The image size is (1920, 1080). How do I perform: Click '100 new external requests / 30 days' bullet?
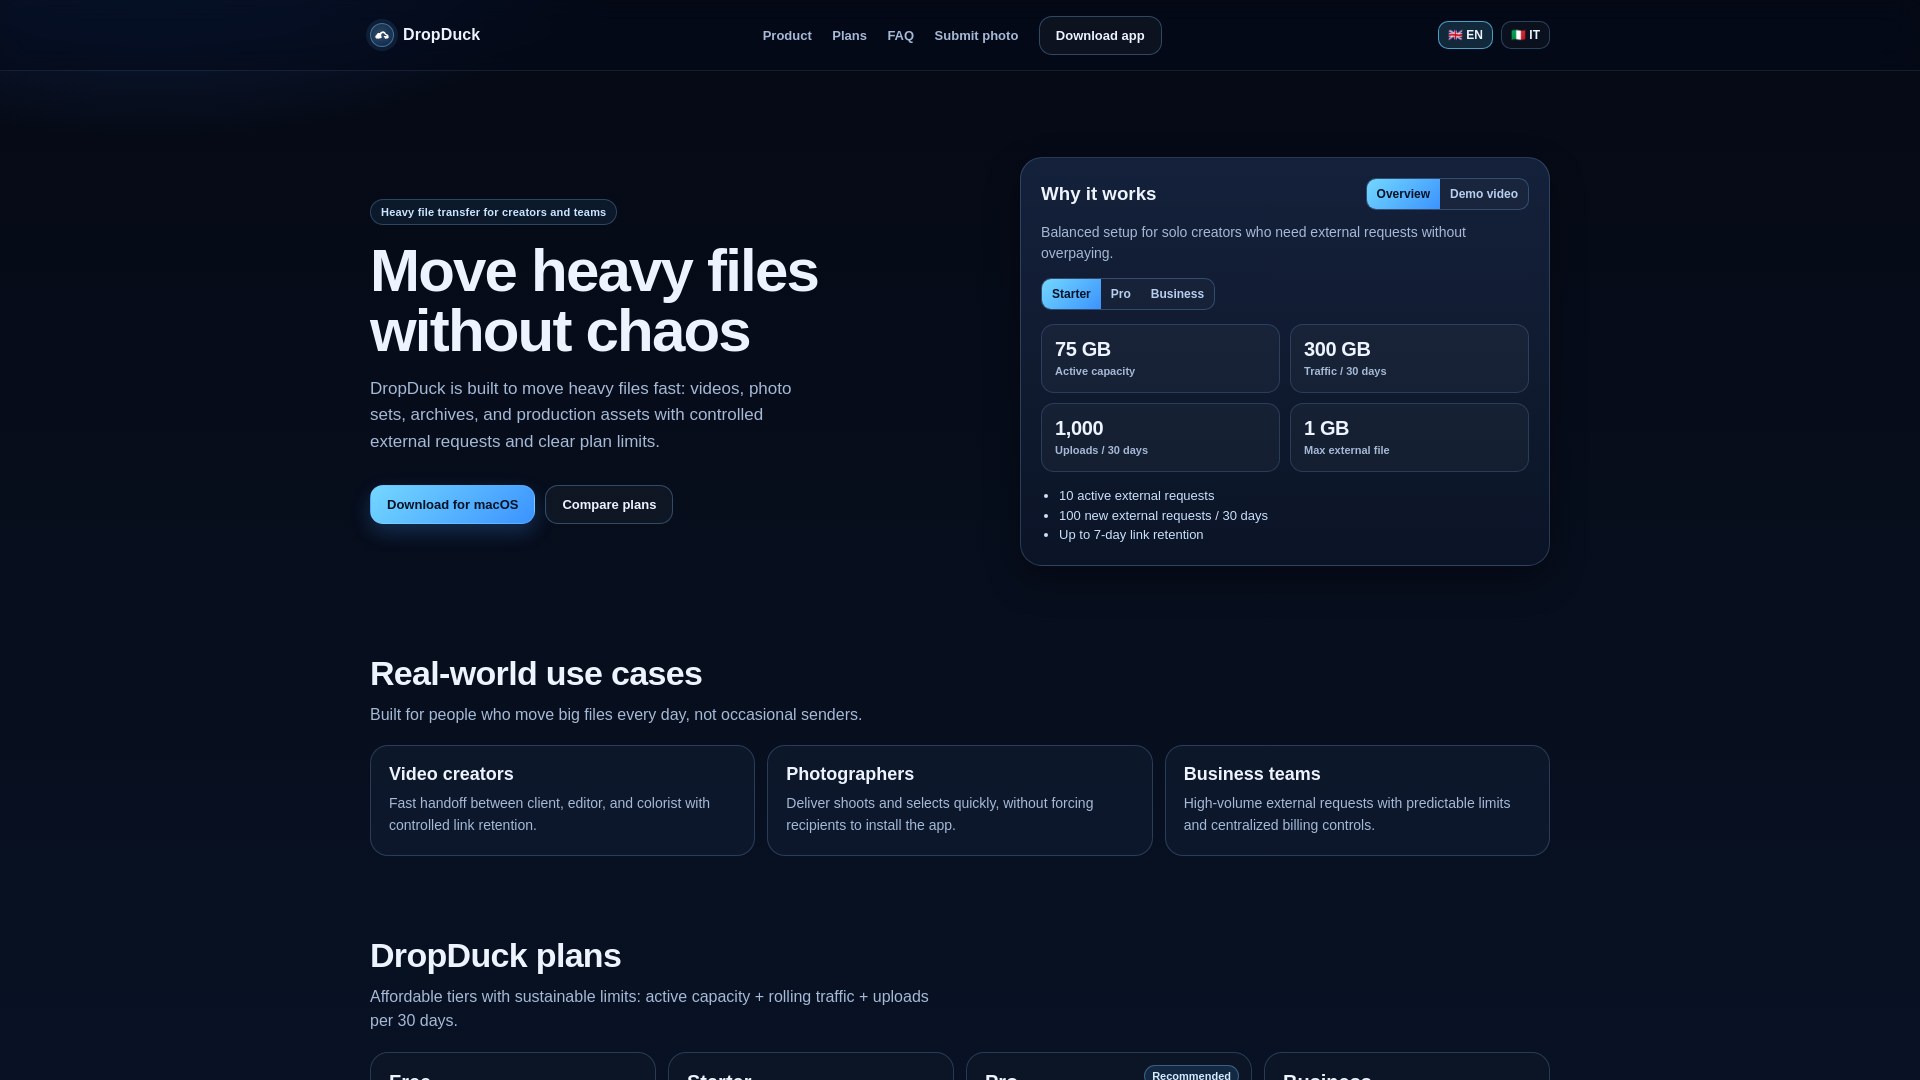tap(1163, 516)
